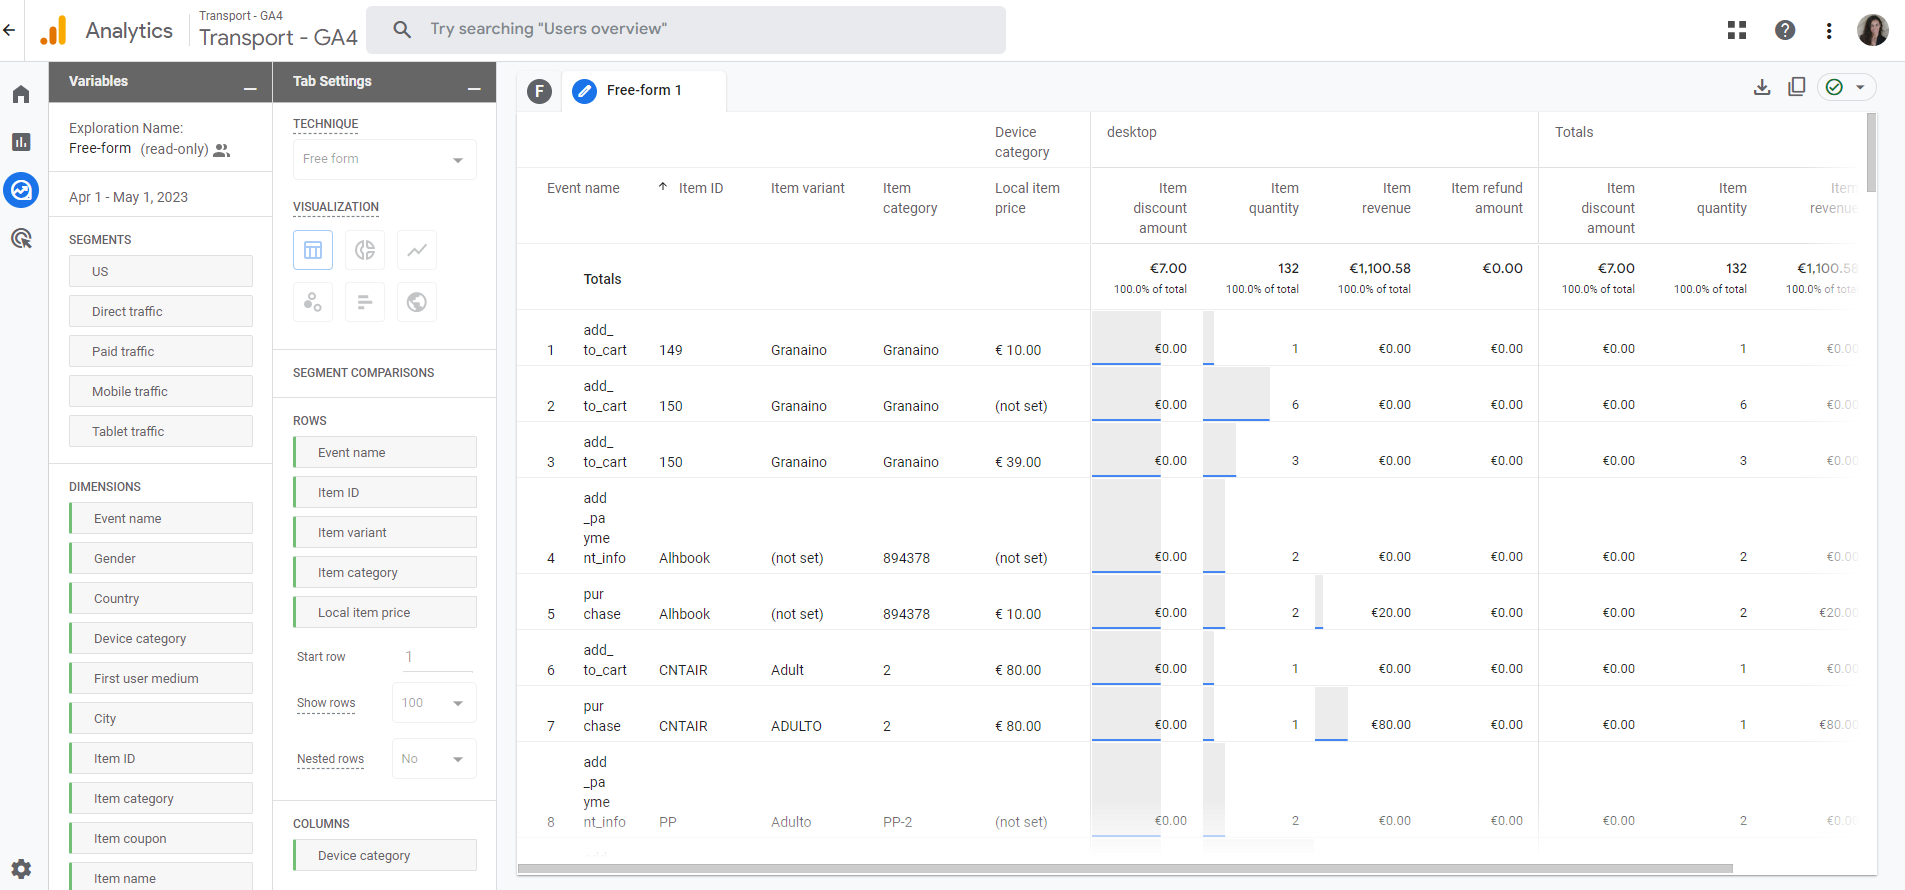Switch to the Free-form 1 tab

point(643,91)
